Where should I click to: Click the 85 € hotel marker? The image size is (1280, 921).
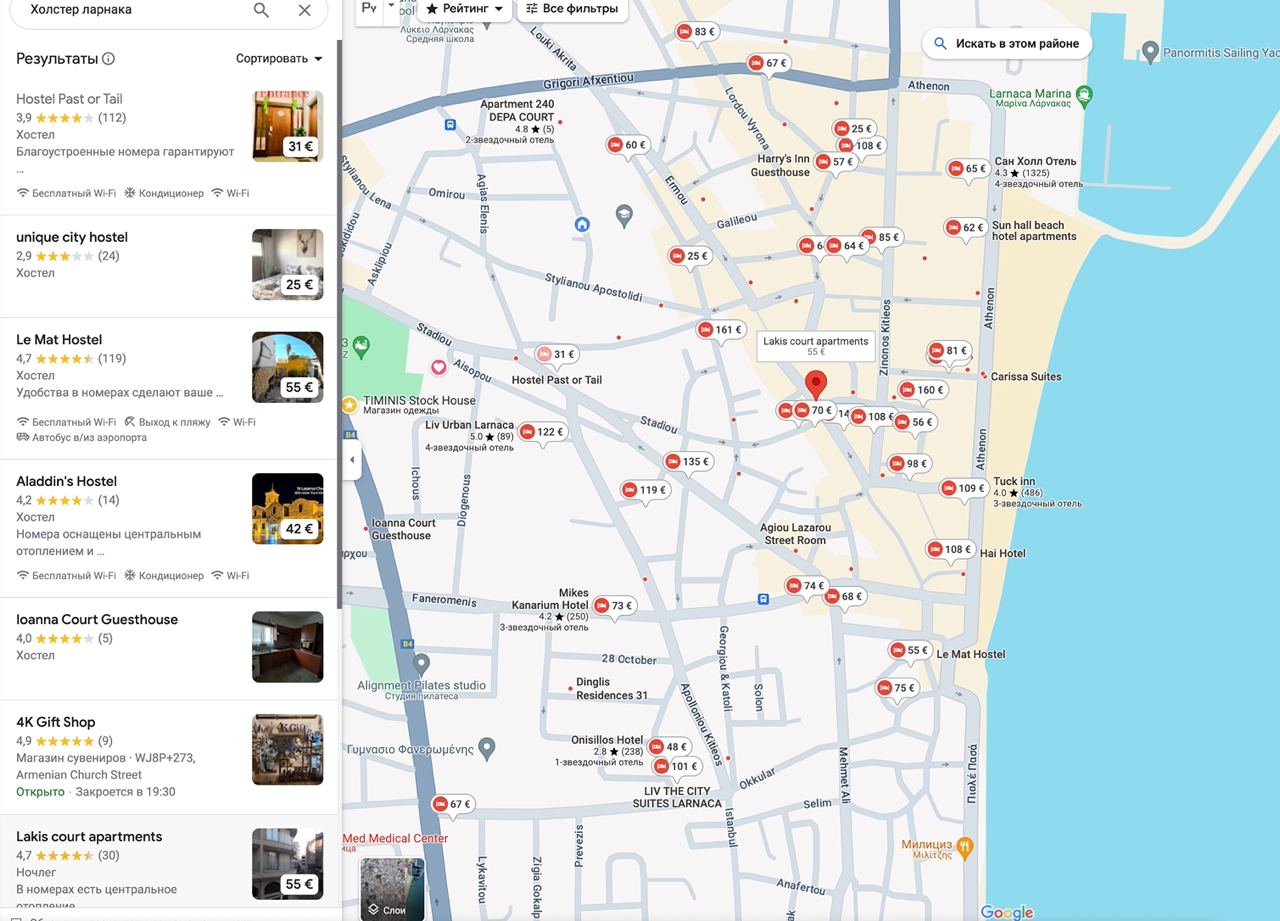click(x=882, y=238)
